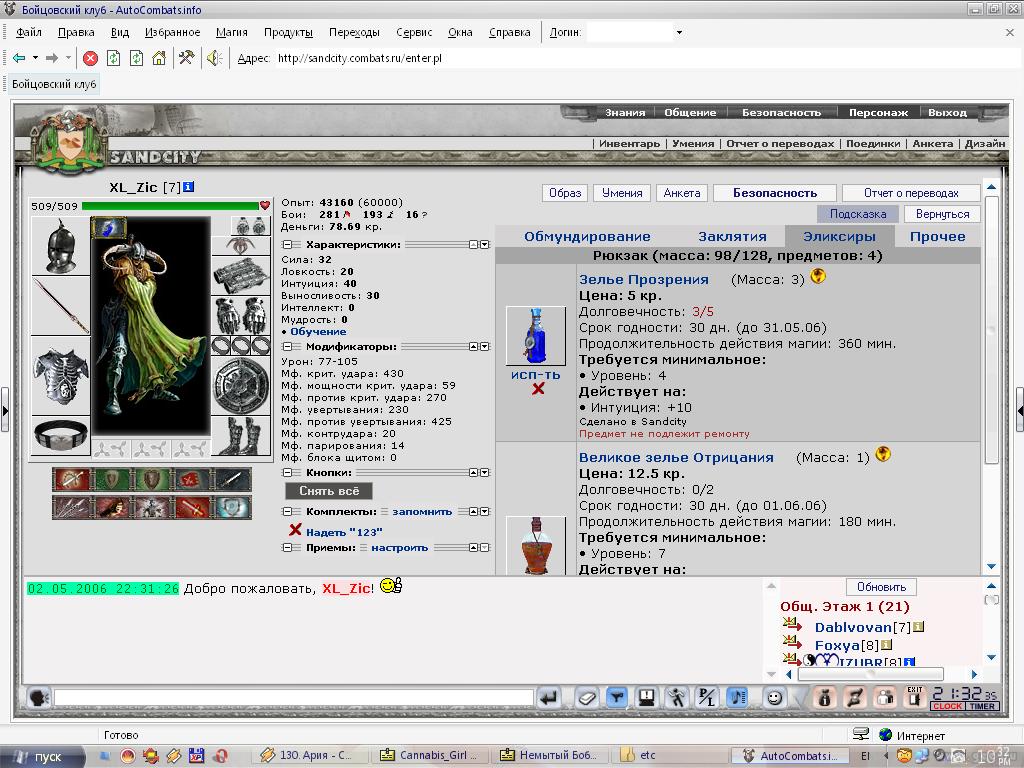Screen dimensions: 1024x768
Task: Click the eraser clear chat icon
Action: 587,697
